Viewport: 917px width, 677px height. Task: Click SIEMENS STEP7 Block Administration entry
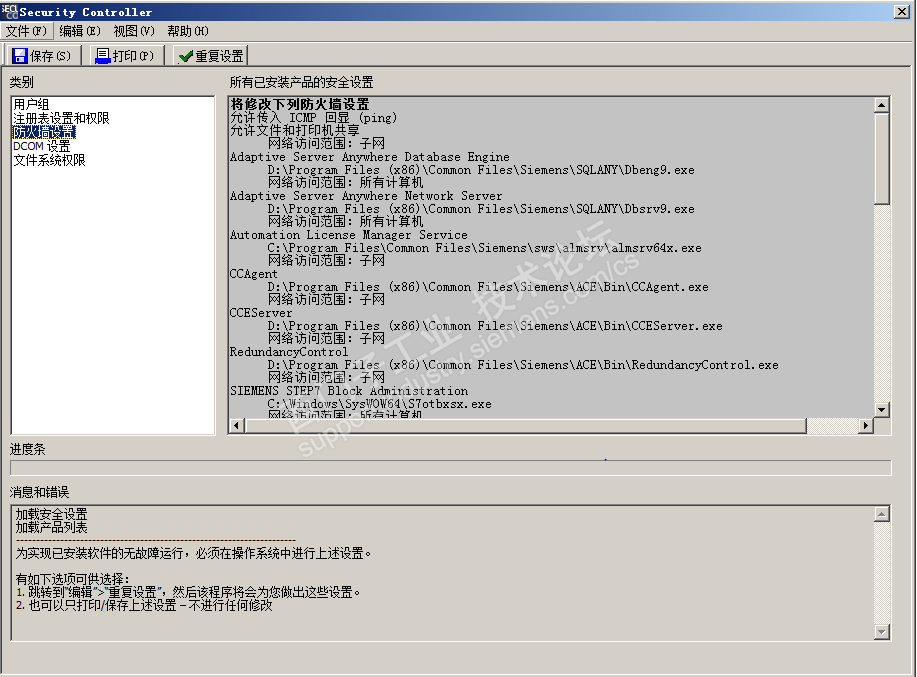click(x=349, y=391)
